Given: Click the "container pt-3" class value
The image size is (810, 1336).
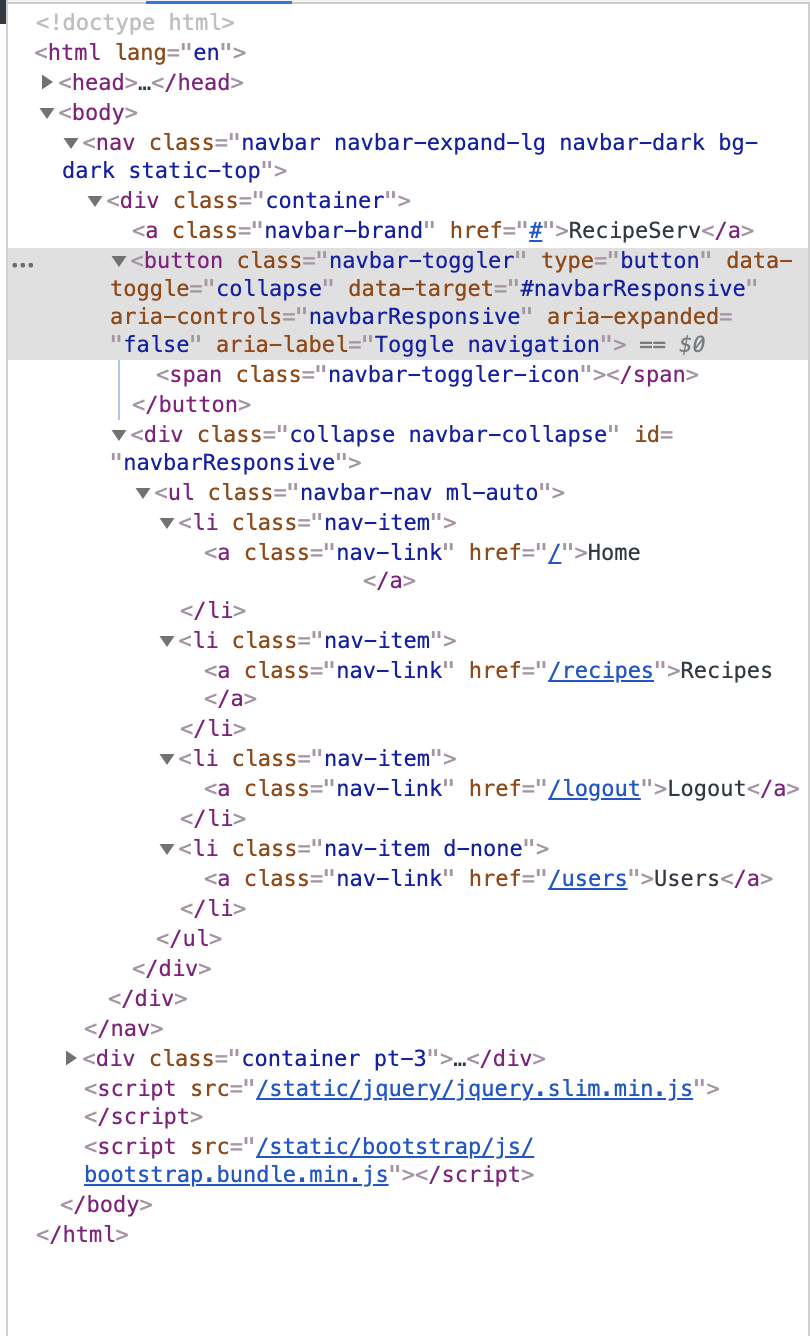Looking at the screenshot, I should (335, 1058).
